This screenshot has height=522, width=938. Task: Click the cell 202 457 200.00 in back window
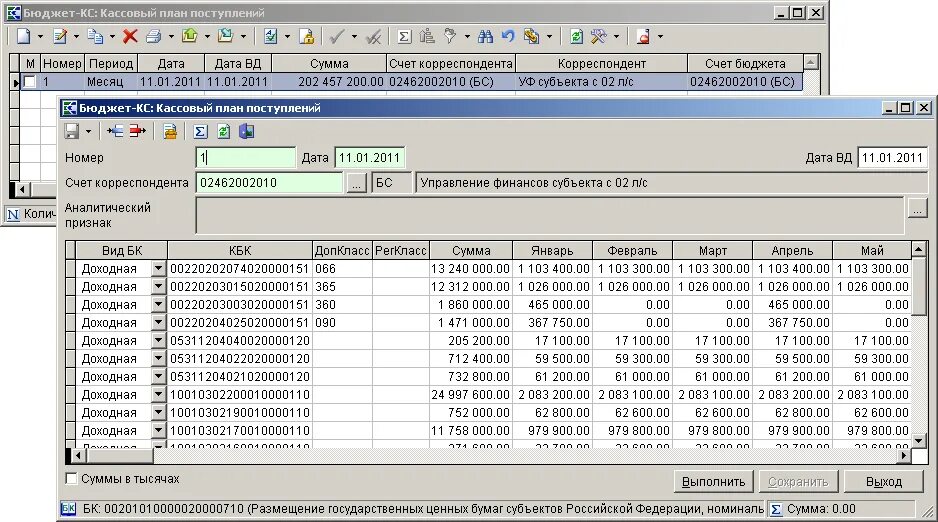pyautogui.click(x=329, y=82)
